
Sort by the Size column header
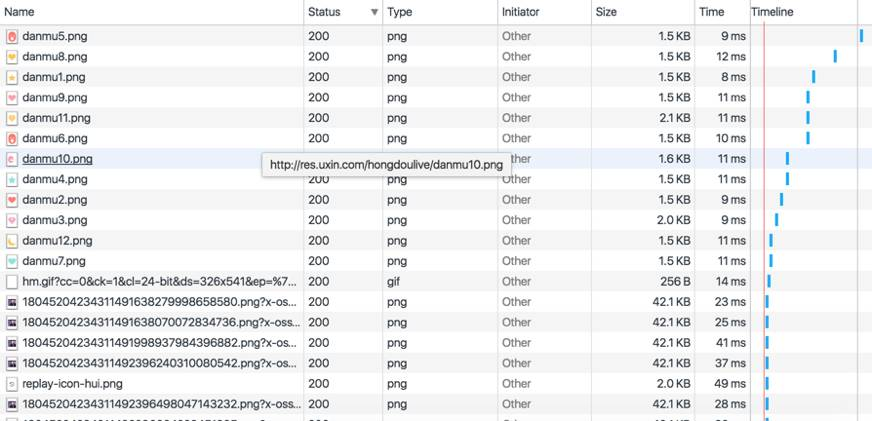pyautogui.click(x=606, y=12)
